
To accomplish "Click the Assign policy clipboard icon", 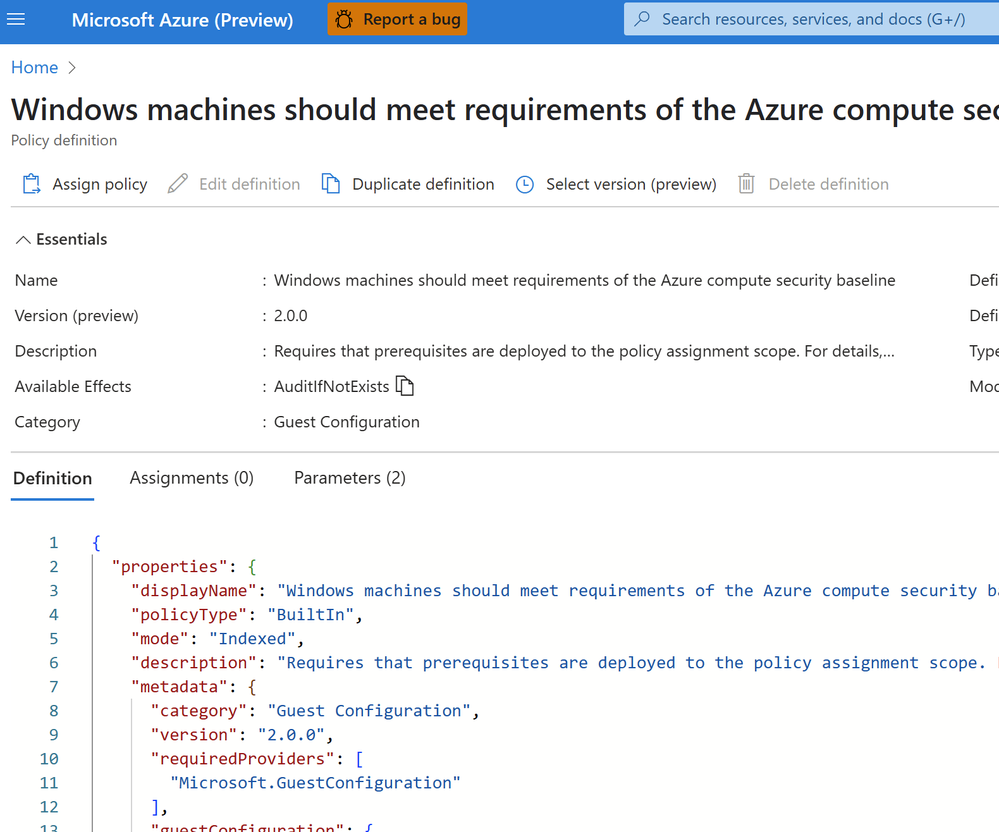I will pos(31,184).
